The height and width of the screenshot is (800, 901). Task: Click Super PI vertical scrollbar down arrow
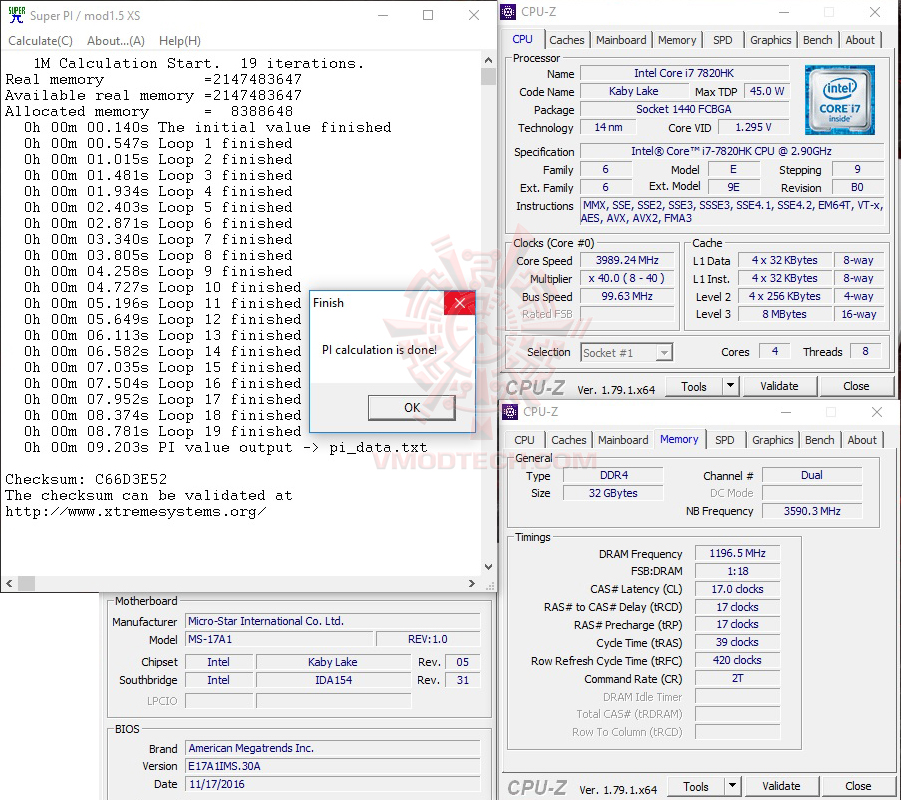coord(488,567)
